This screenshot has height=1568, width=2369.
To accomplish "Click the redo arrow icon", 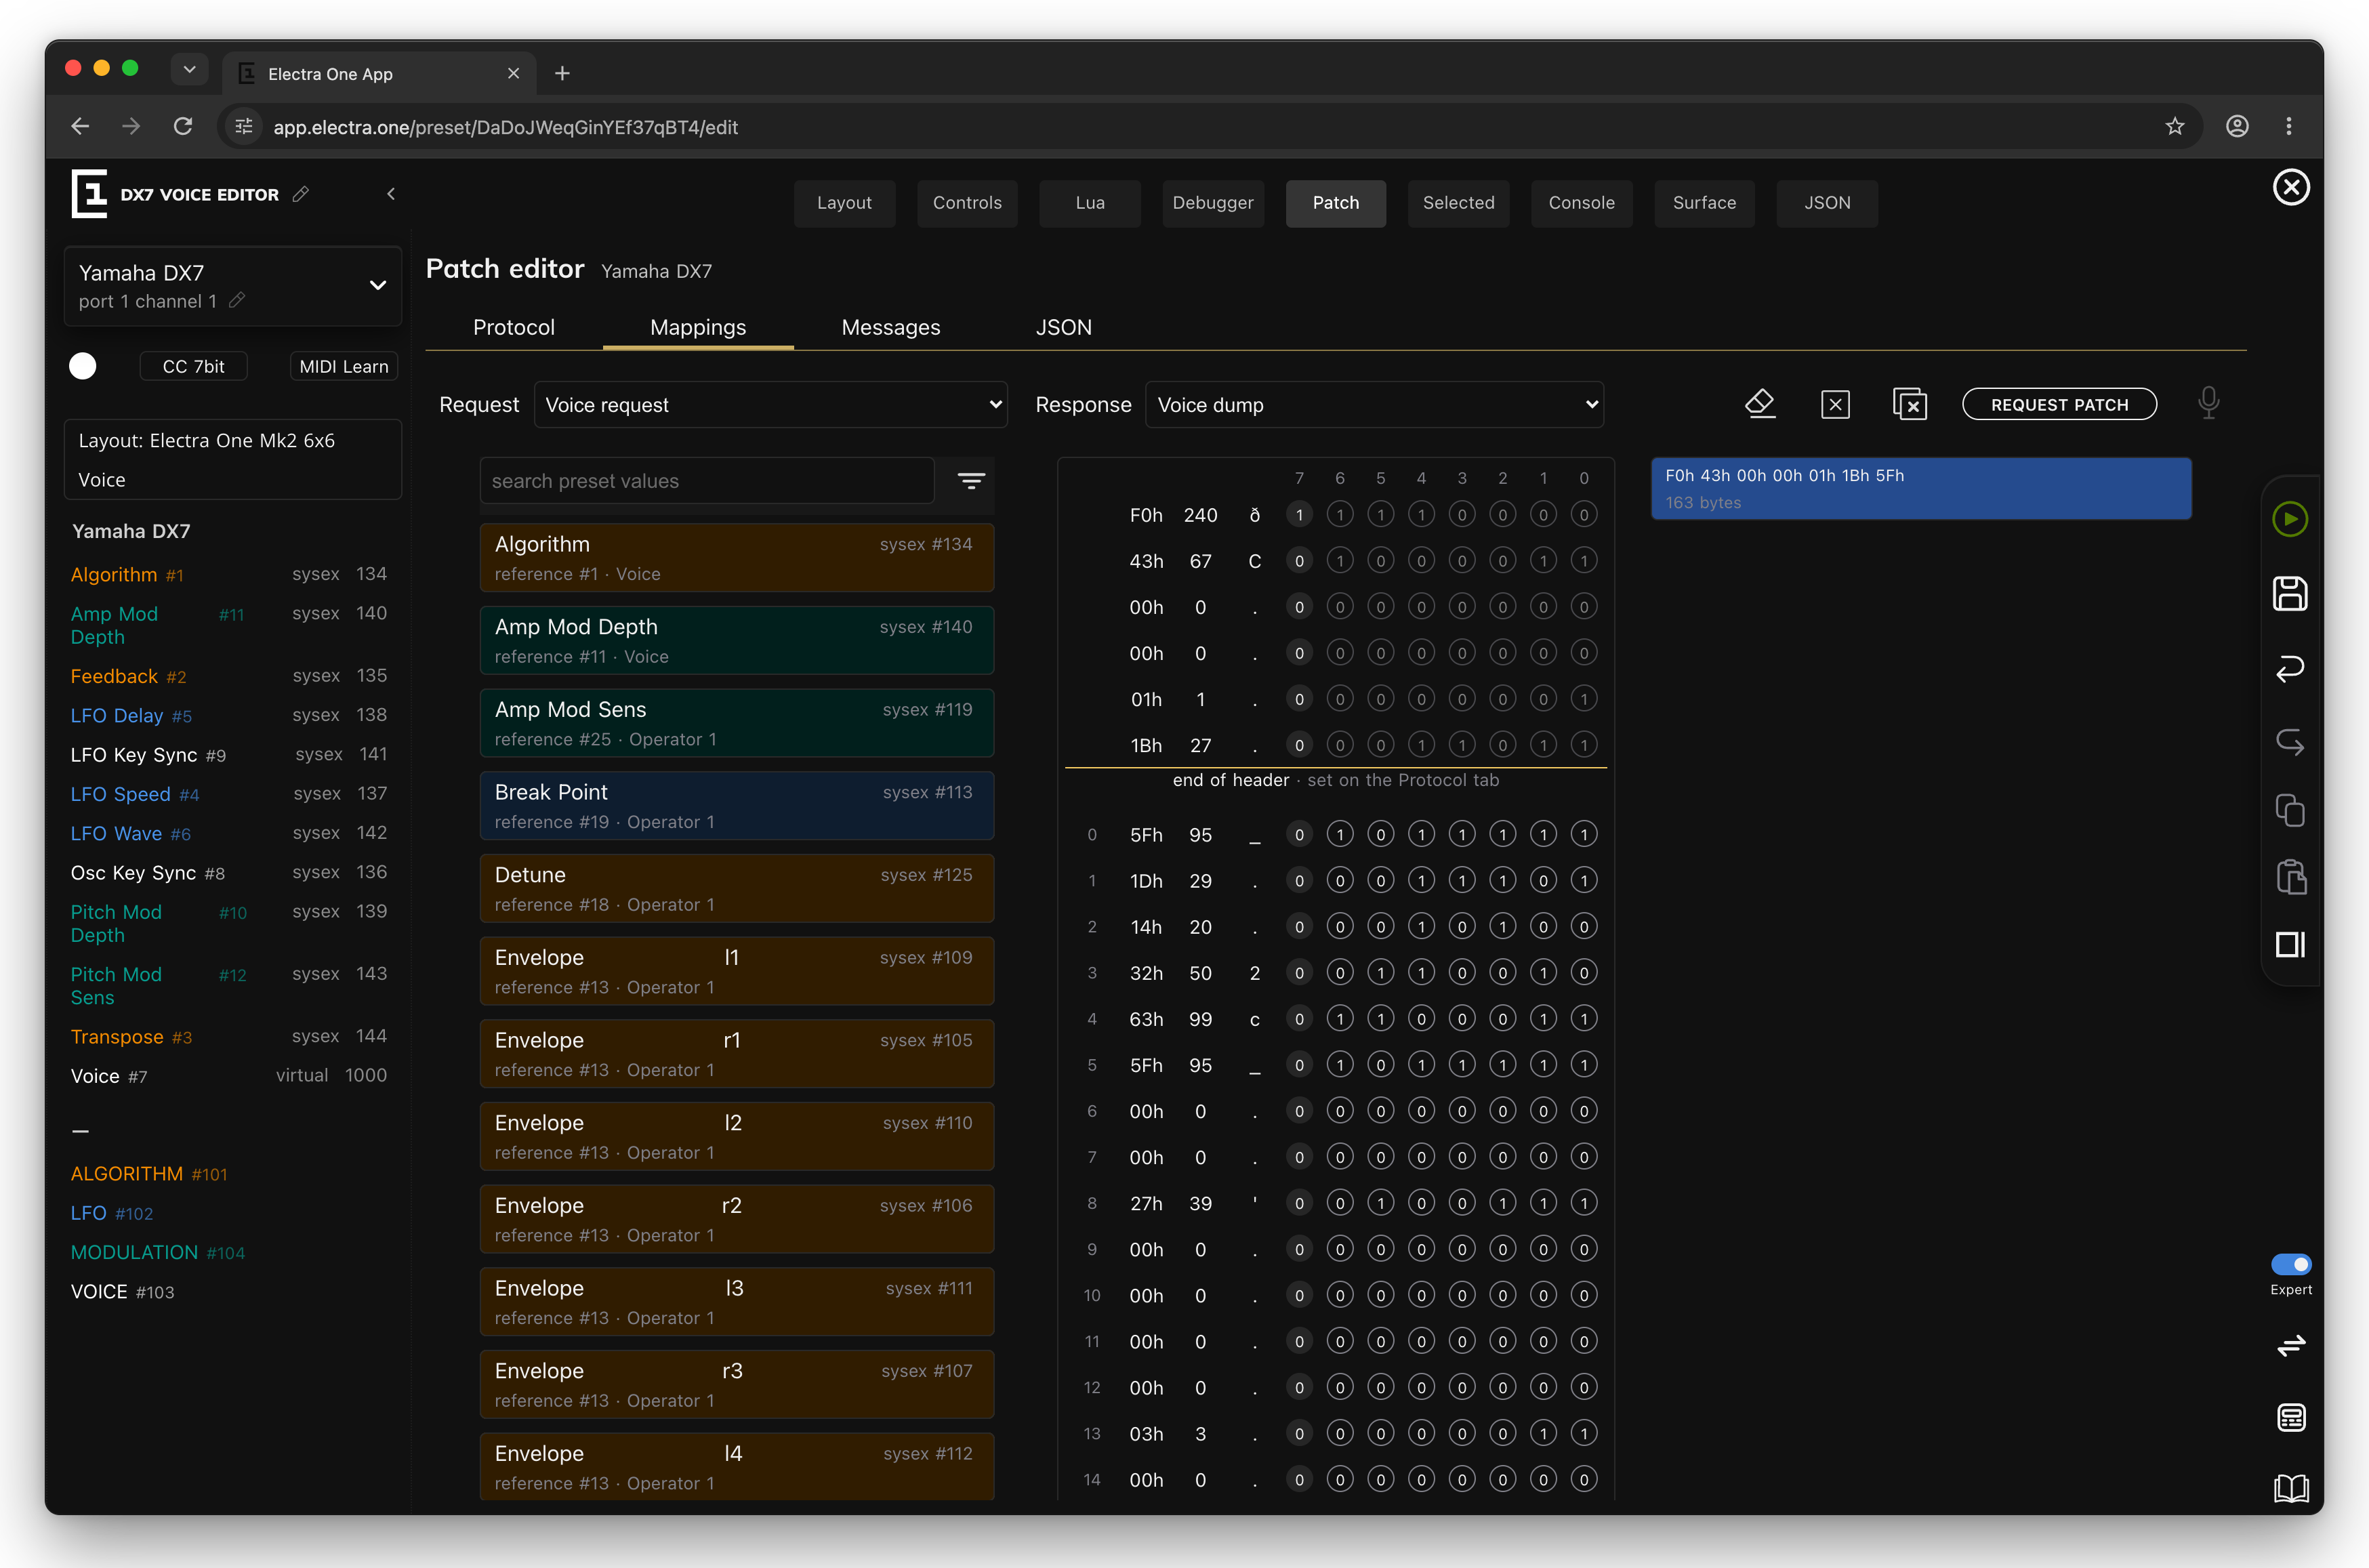I will [2290, 742].
